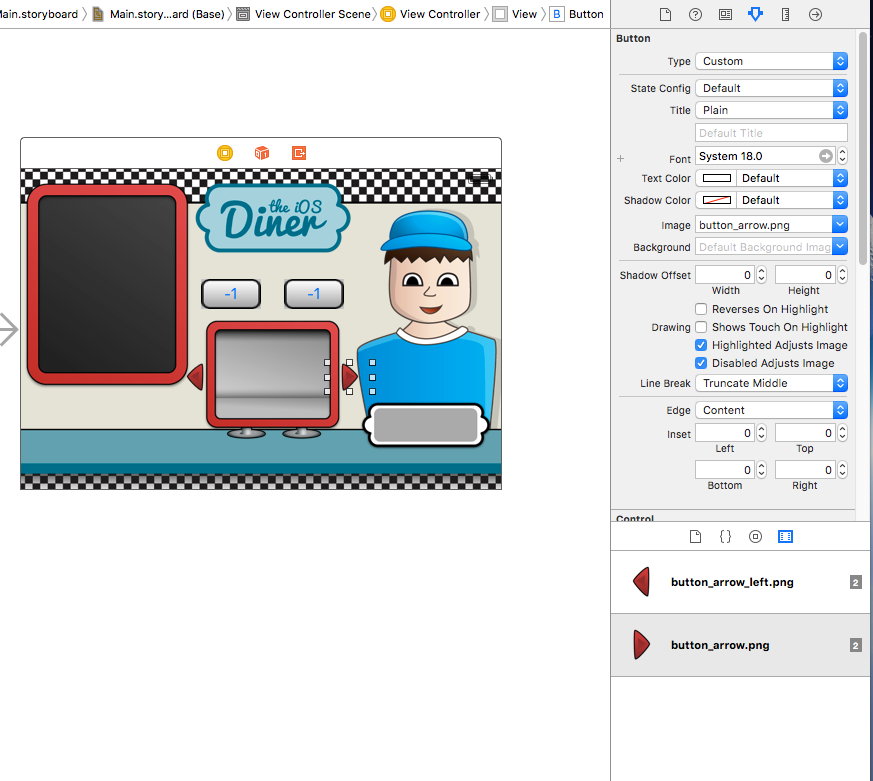Click the yellow View Controller dock icon
The height and width of the screenshot is (781, 873).
[225, 153]
